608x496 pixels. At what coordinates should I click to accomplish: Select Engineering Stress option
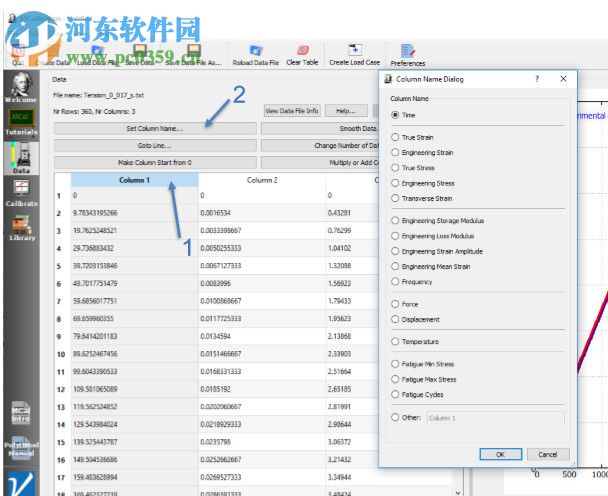coord(395,183)
